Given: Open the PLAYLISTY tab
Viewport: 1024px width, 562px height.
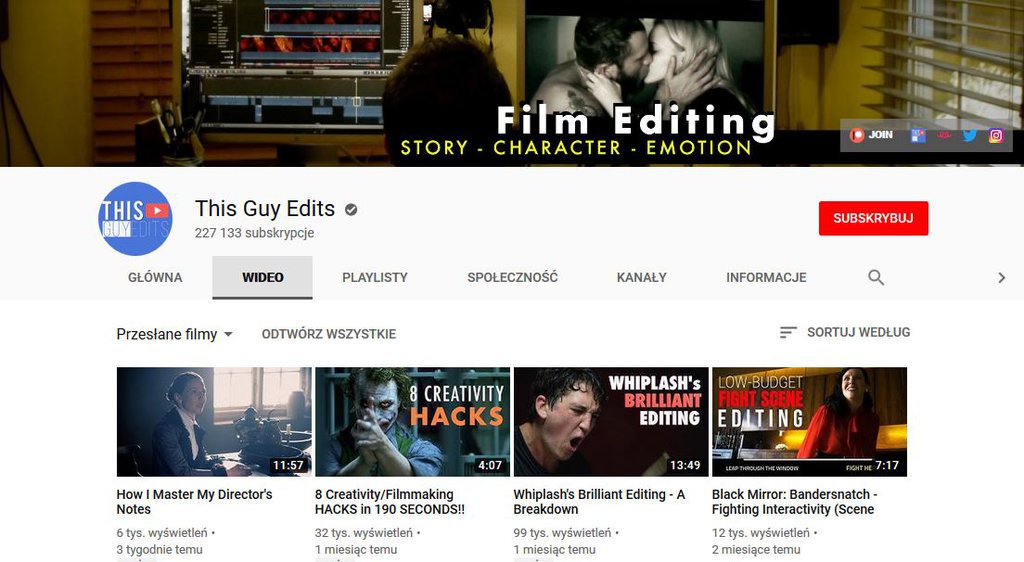Looking at the screenshot, I should [x=375, y=277].
